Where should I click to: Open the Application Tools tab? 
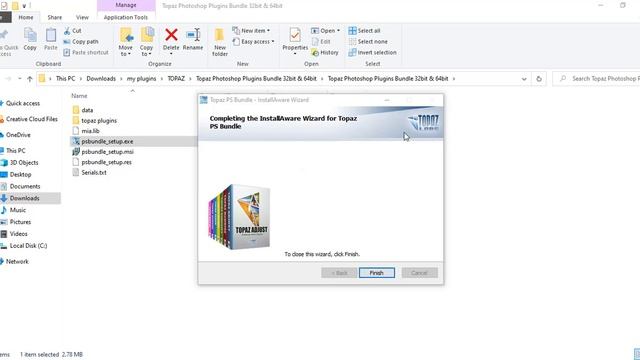[x=126, y=17]
